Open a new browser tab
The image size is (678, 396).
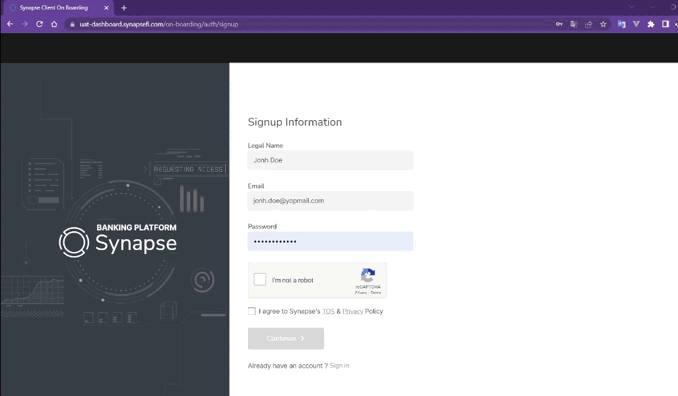[x=124, y=8]
